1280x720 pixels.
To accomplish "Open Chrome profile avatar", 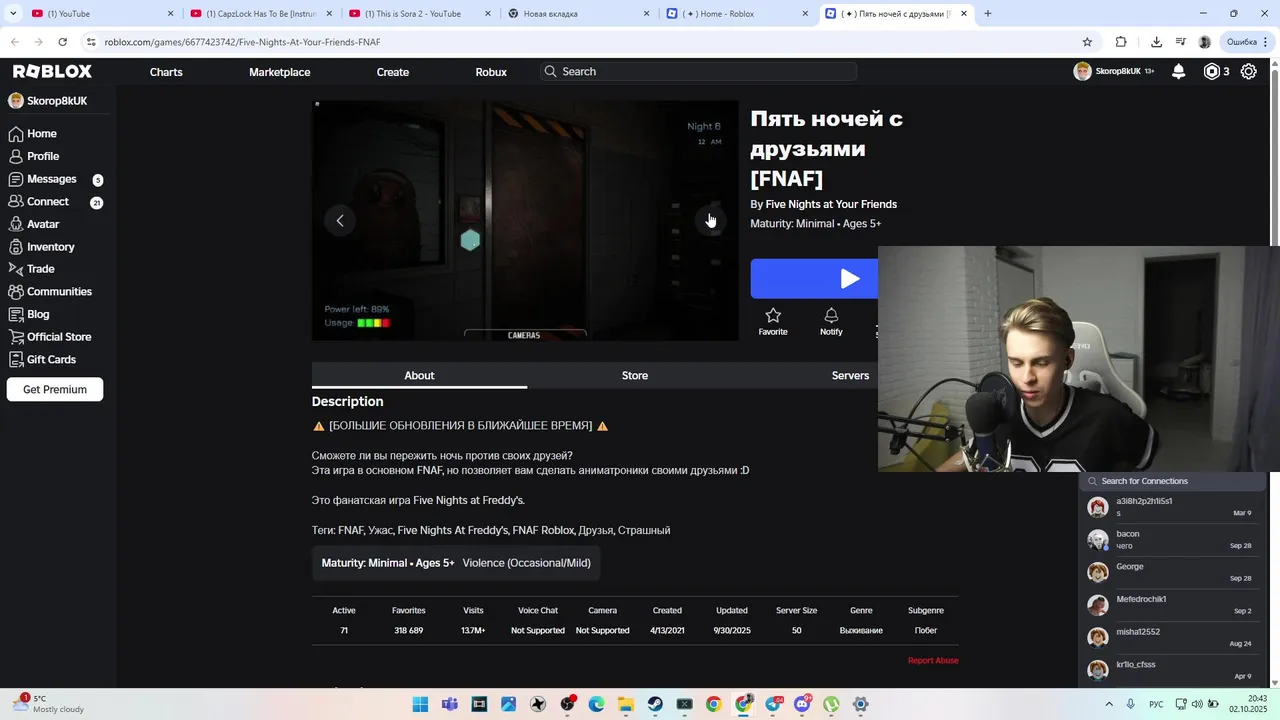I will coord(1204,42).
